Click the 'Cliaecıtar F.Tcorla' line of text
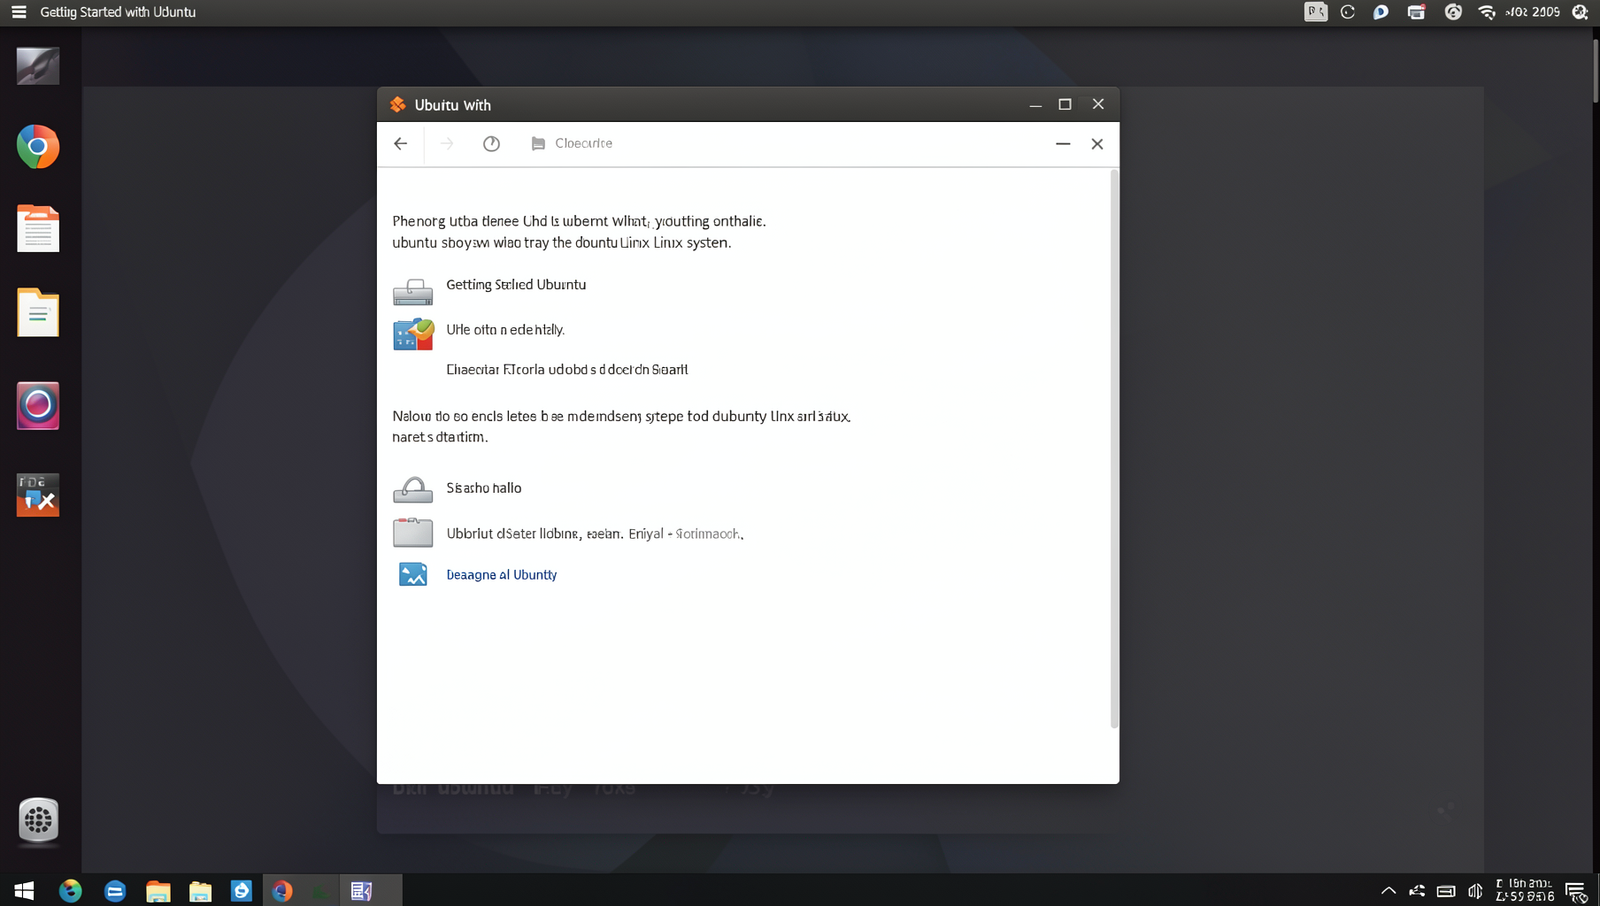 point(567,370)
